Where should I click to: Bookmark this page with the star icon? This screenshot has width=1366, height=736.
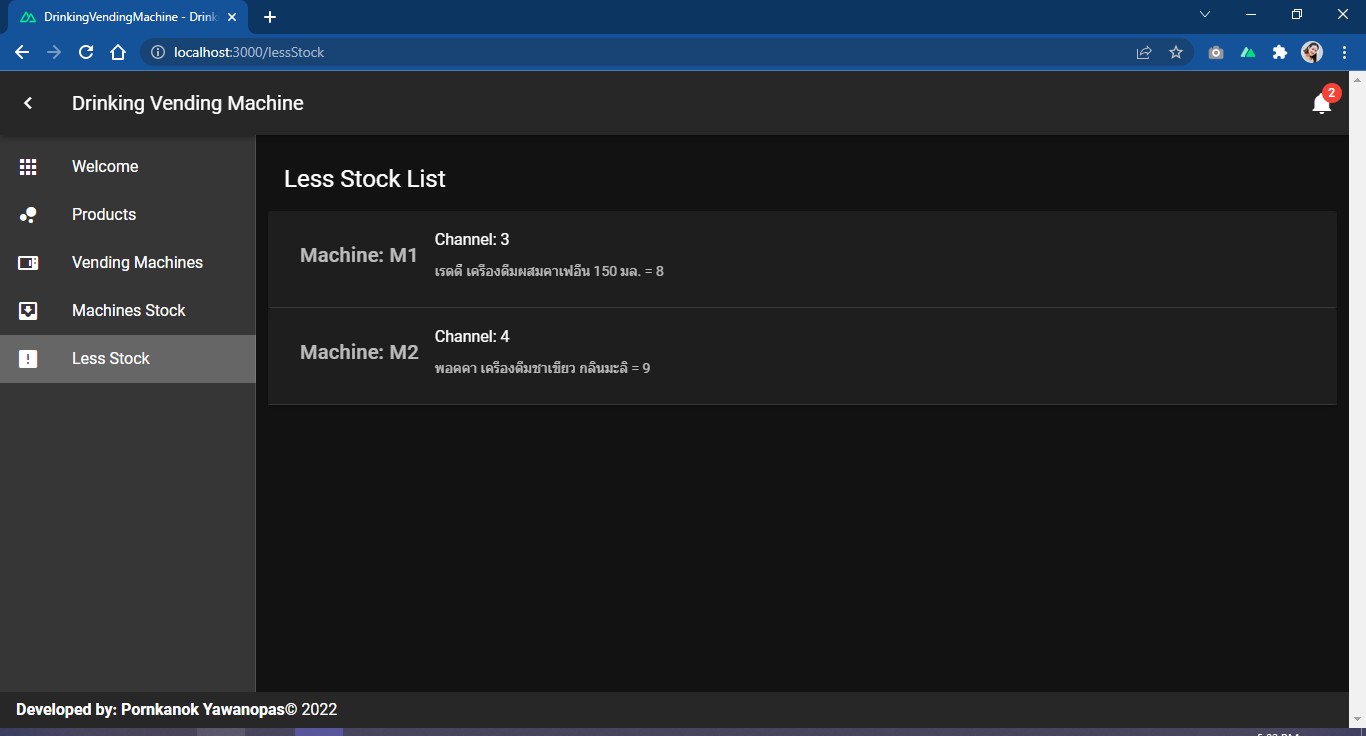point(1176,52)
